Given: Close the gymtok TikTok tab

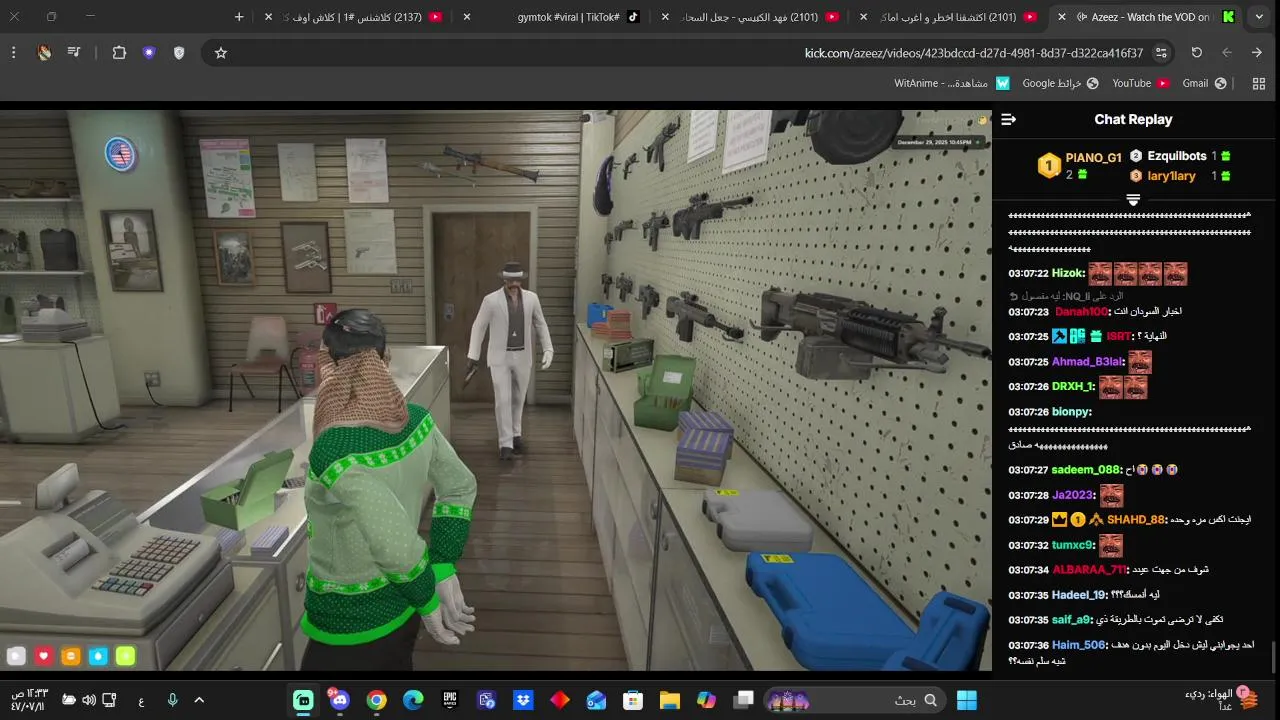Looking at the screenshot, I should [x=467, y=17].
